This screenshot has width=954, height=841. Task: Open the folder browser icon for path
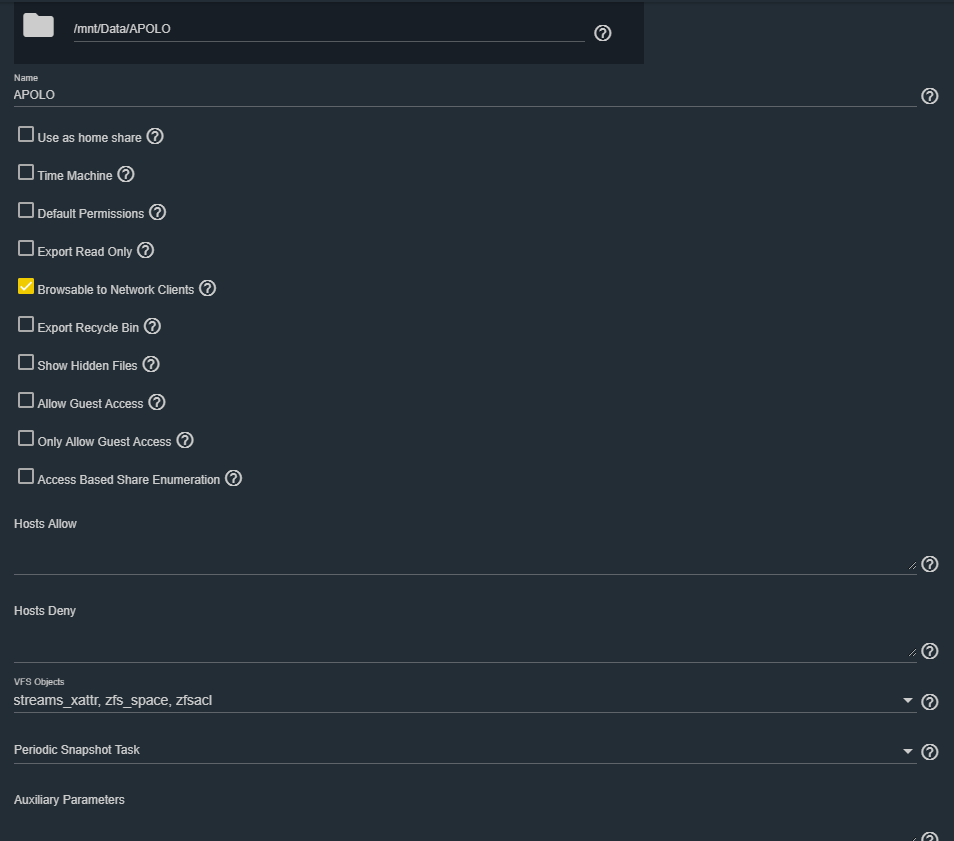[x=38, y=26]
